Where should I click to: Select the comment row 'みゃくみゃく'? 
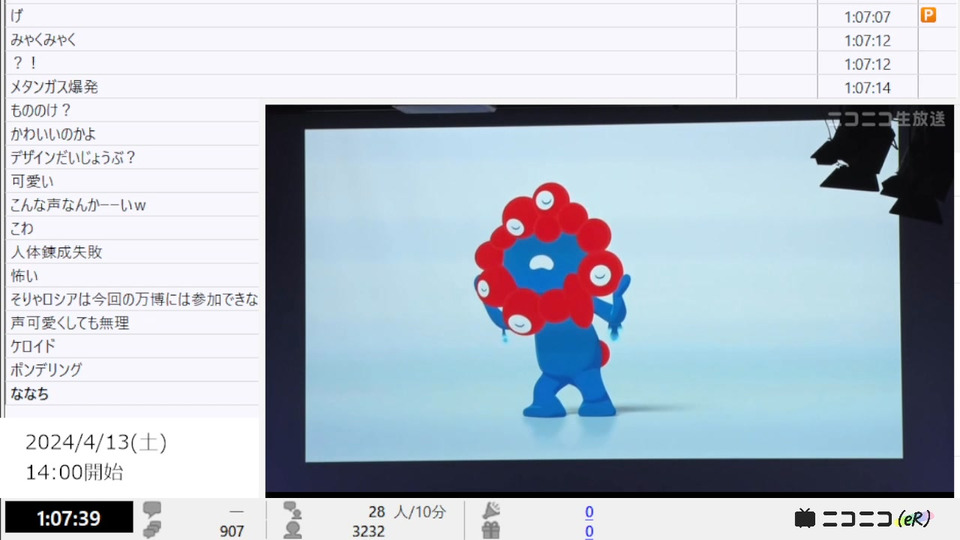tap(370, 40)
